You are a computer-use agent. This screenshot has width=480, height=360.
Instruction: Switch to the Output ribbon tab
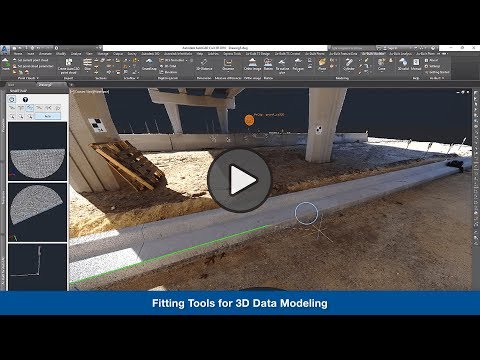[x=118, y=53]
